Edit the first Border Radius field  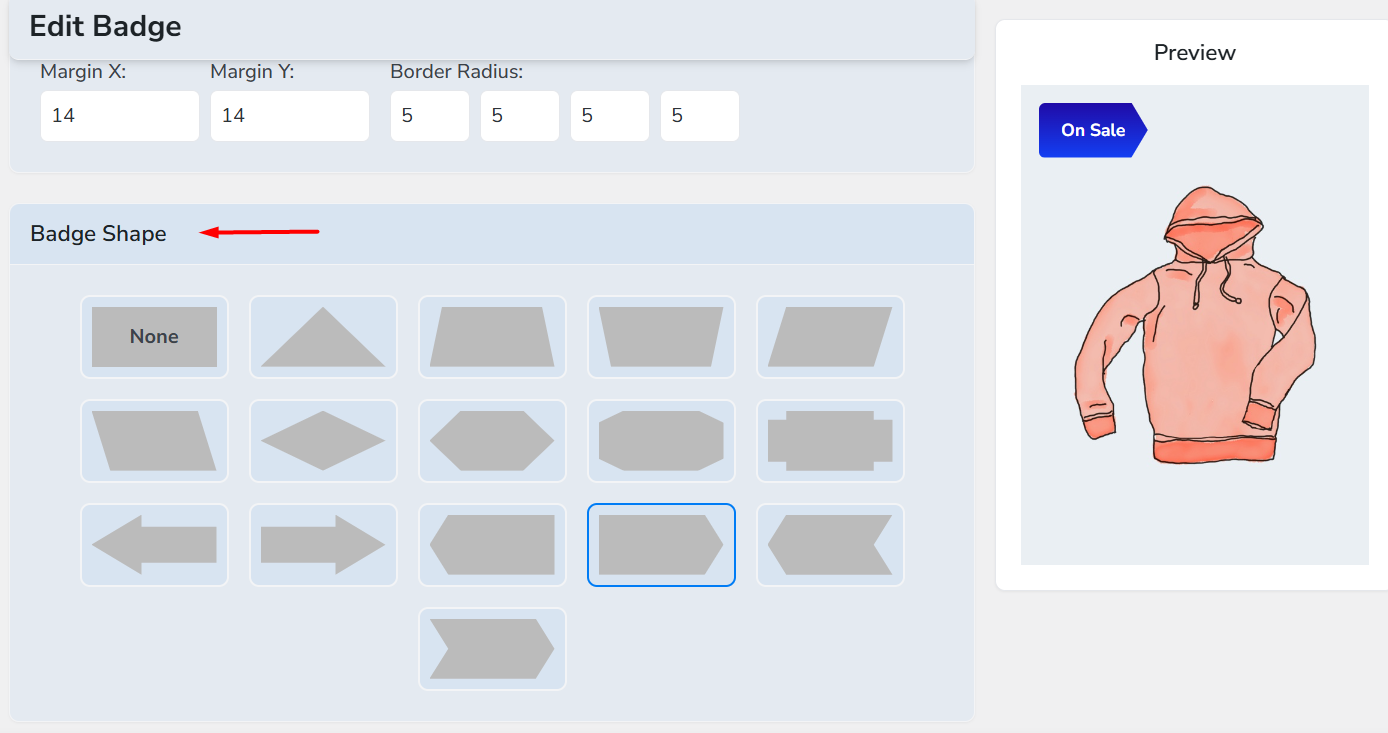(x=430, y=116)
